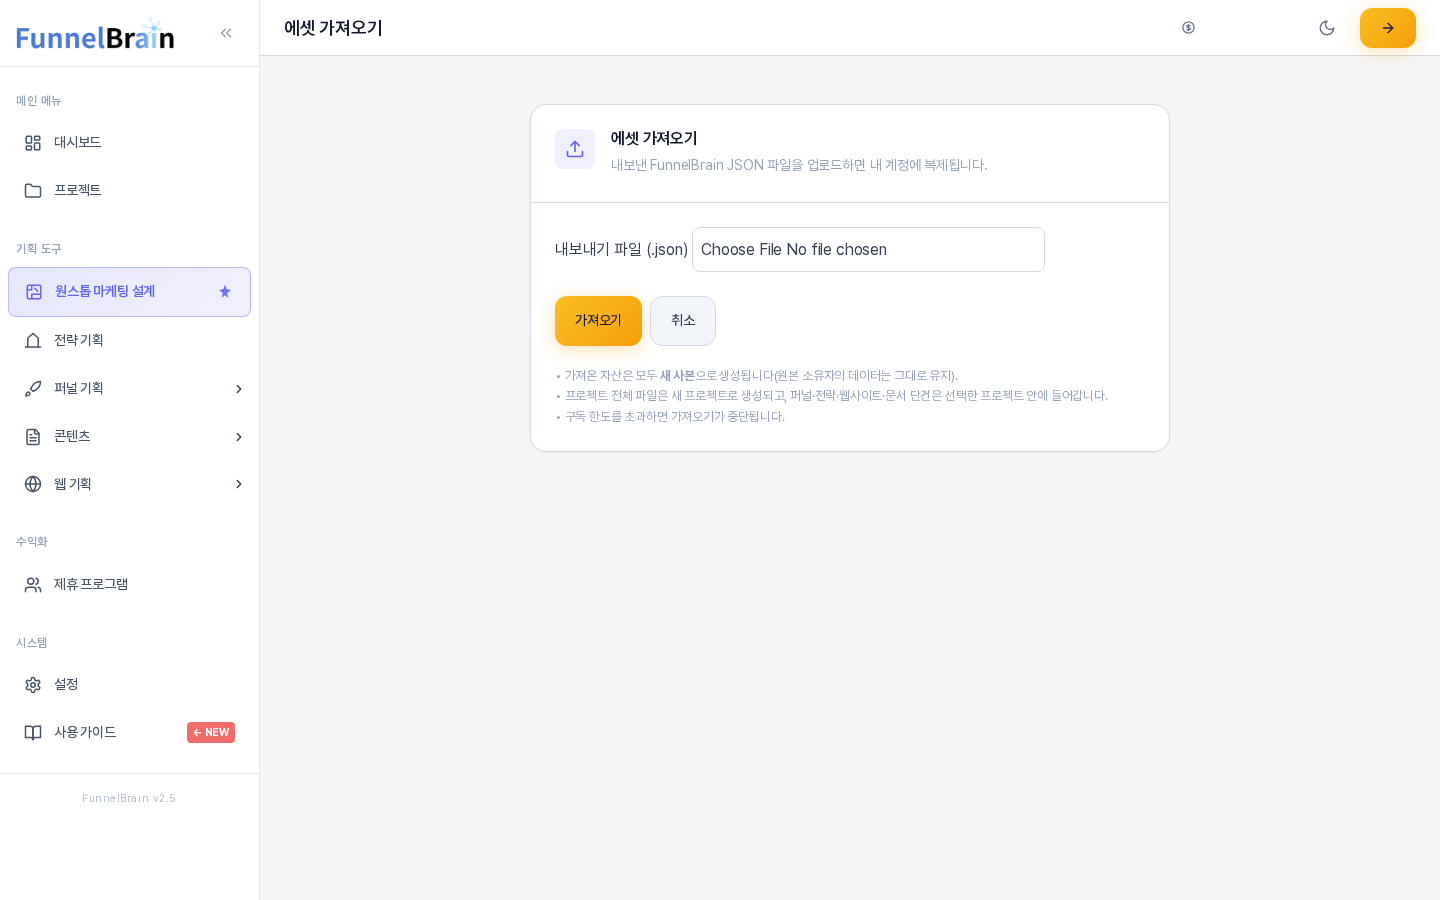
Task: Select 원스톱 마케팅 설계 menu item
Action: (129, 292)
